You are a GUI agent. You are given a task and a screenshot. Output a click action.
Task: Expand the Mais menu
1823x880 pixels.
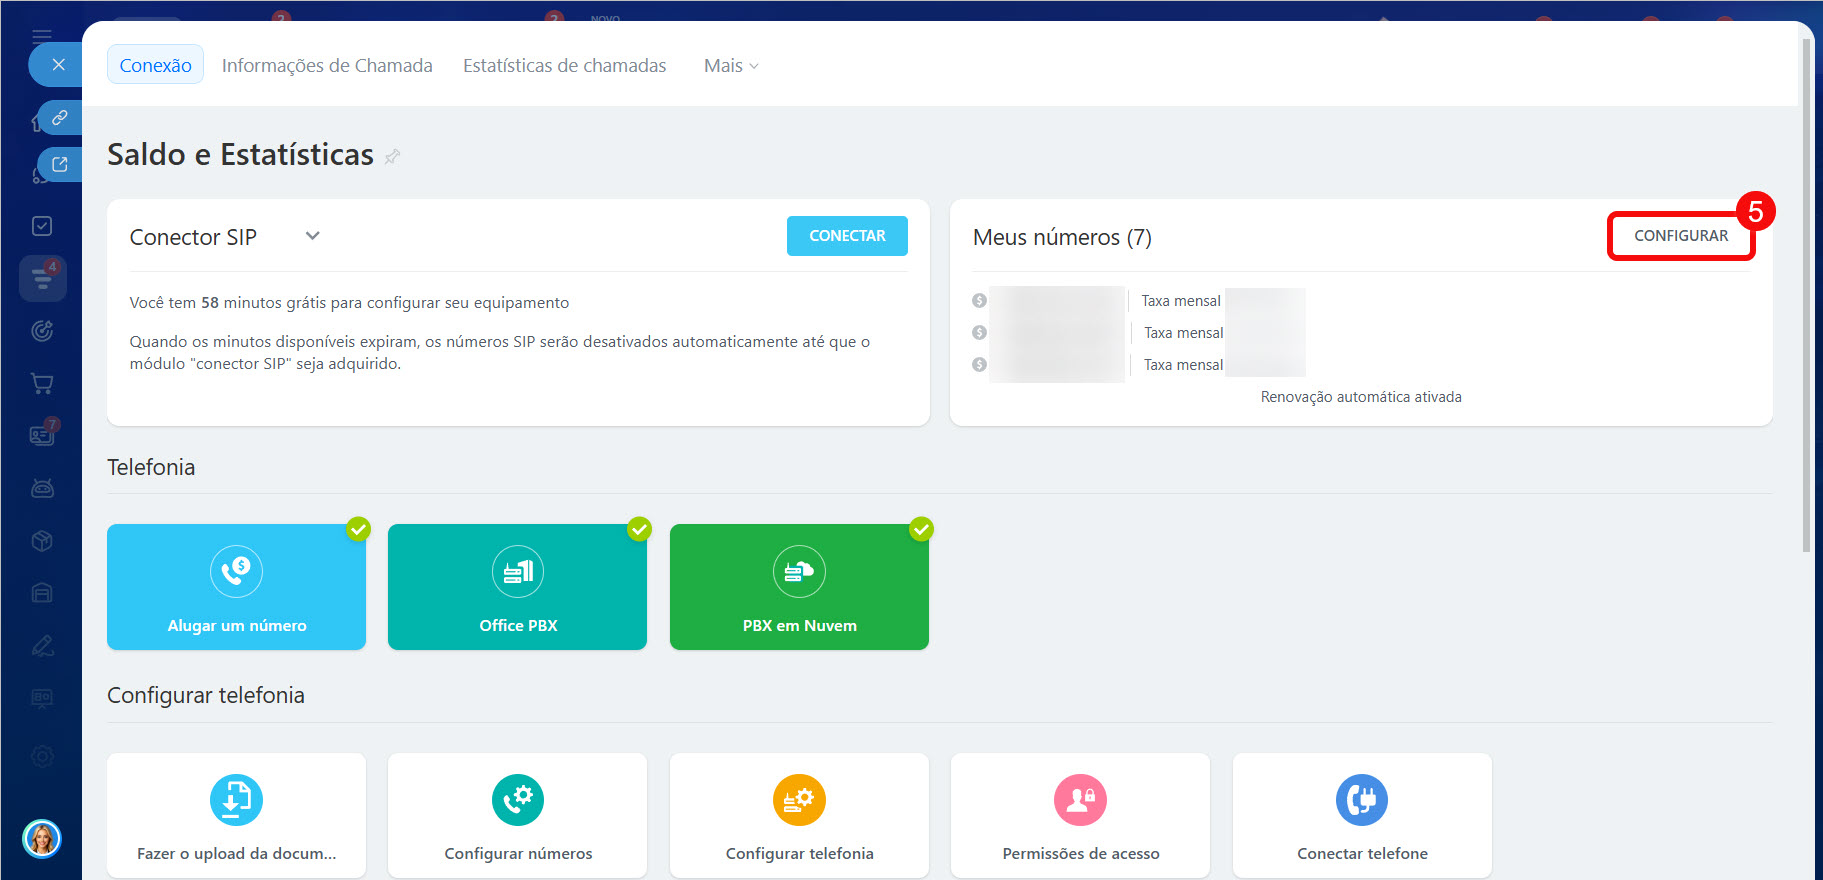(731, 66)
